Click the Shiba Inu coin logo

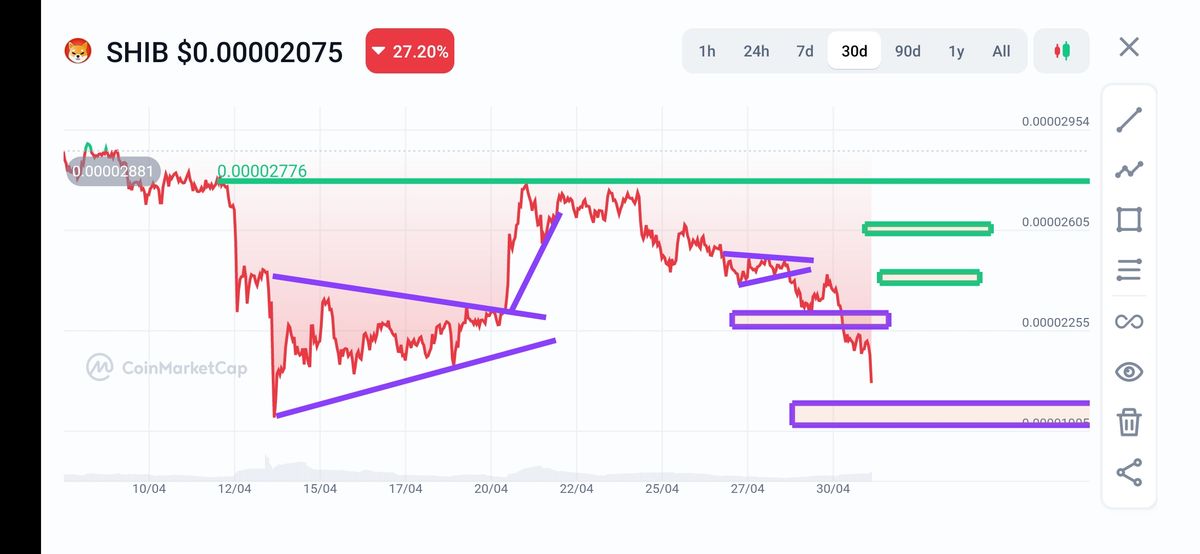coord(78,51)
